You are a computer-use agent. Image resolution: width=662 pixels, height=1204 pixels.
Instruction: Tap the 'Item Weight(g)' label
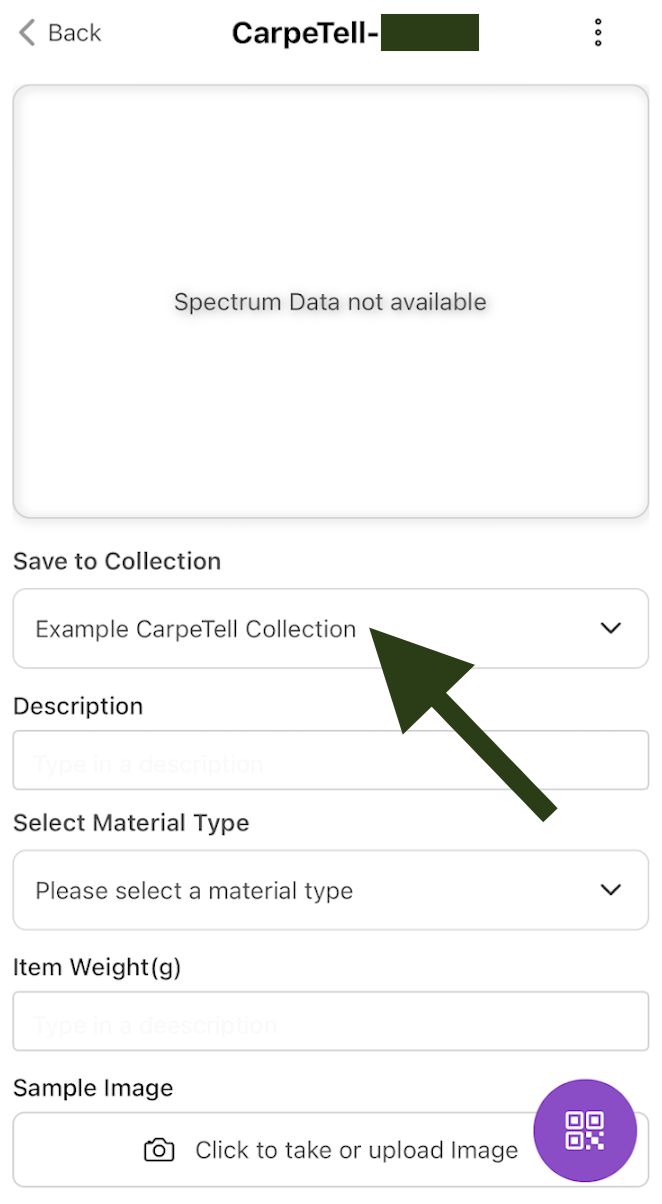[x=97, y=967]
